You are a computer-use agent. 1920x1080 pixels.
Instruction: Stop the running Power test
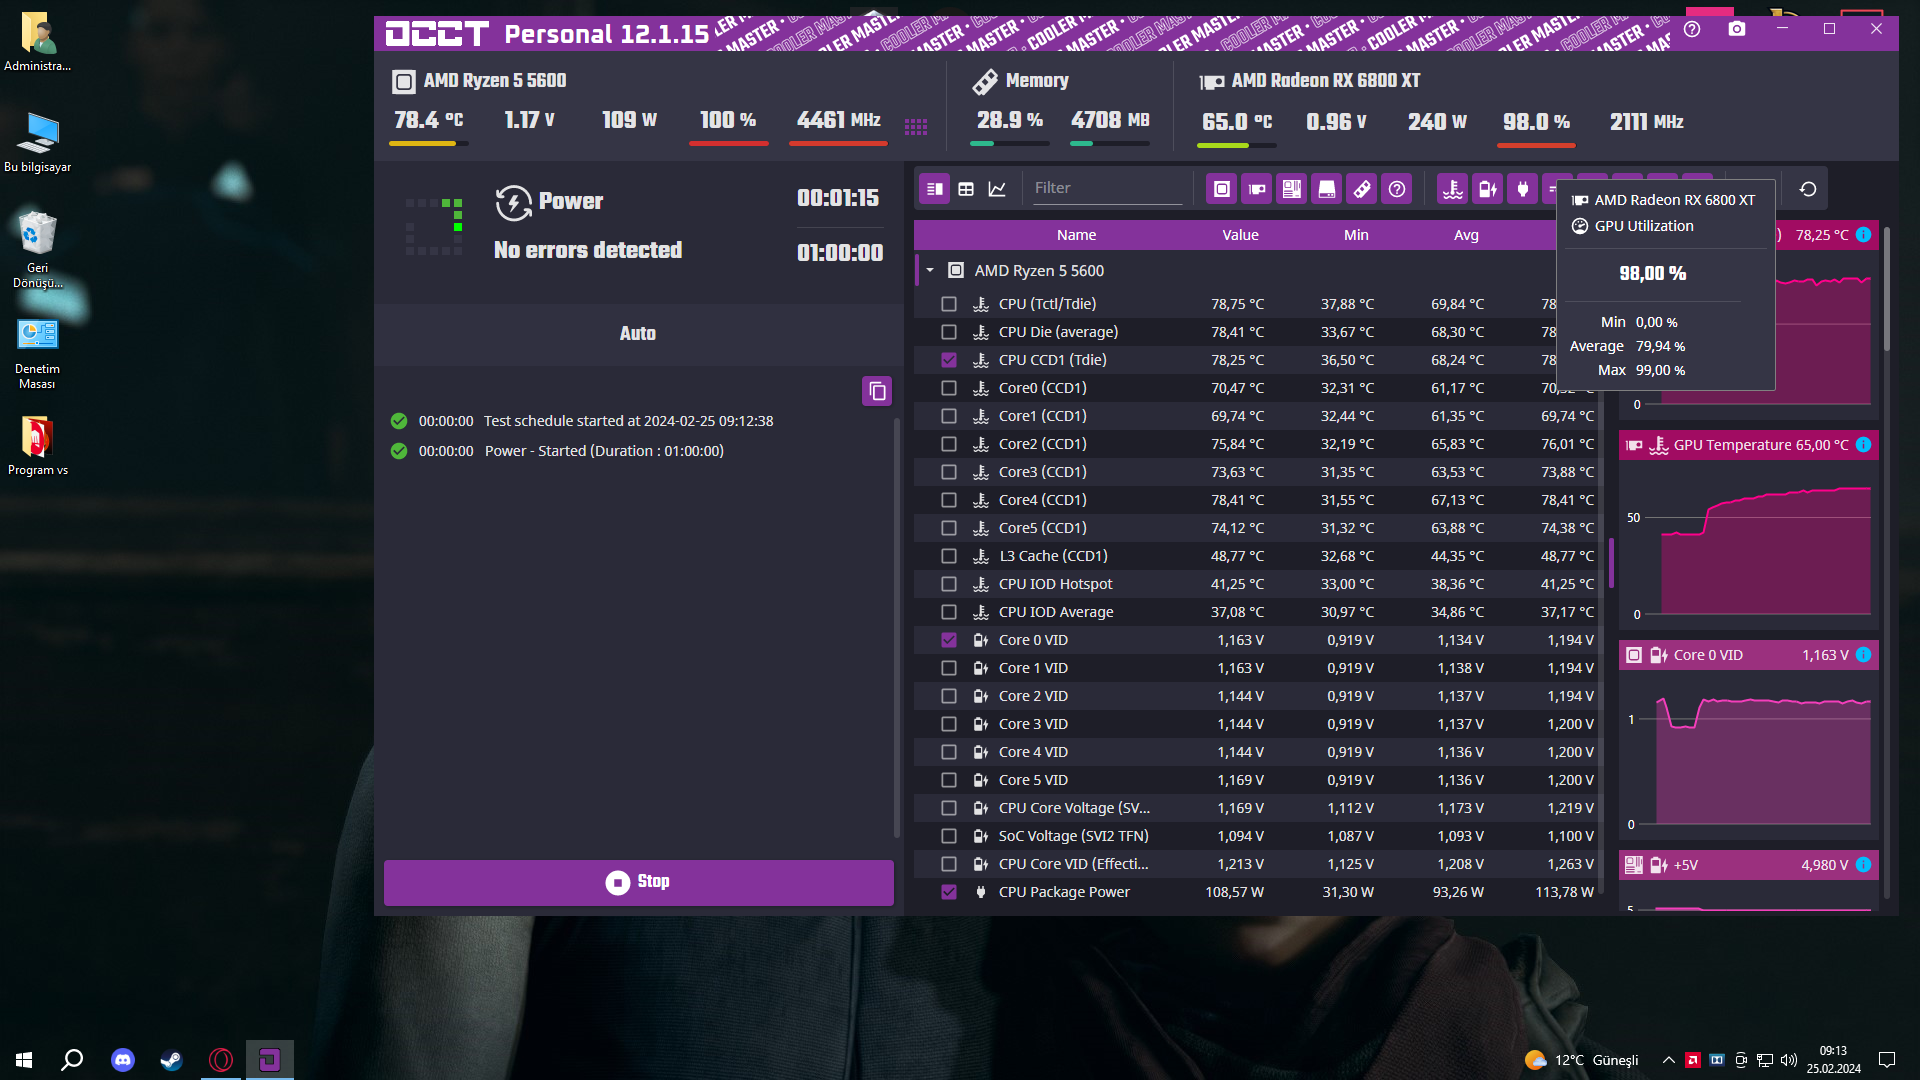click(x=638, y=882)
